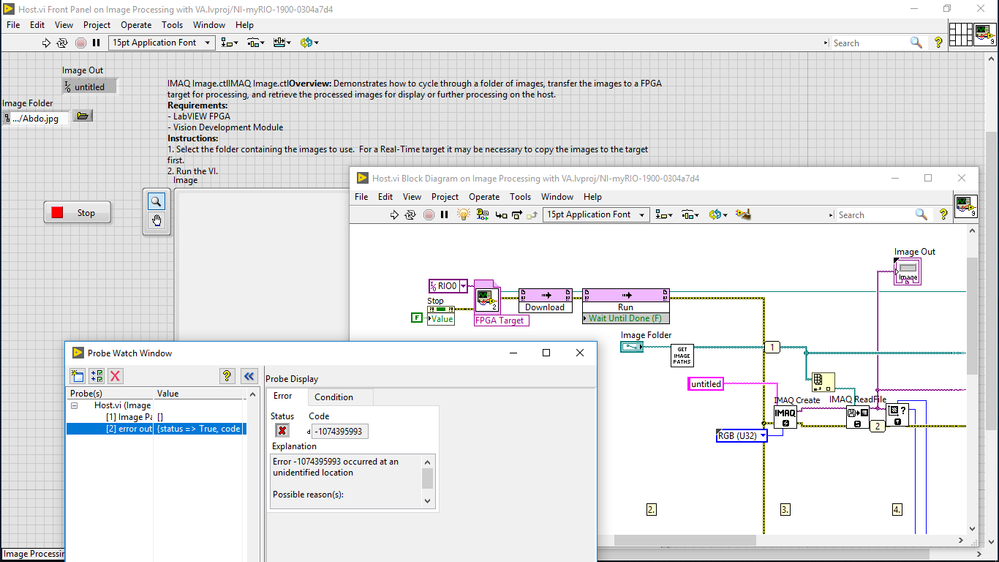Screen dimensions: 999x562
Task: Pause execution in Block Diagram toolbar
Action: point(445,215)
